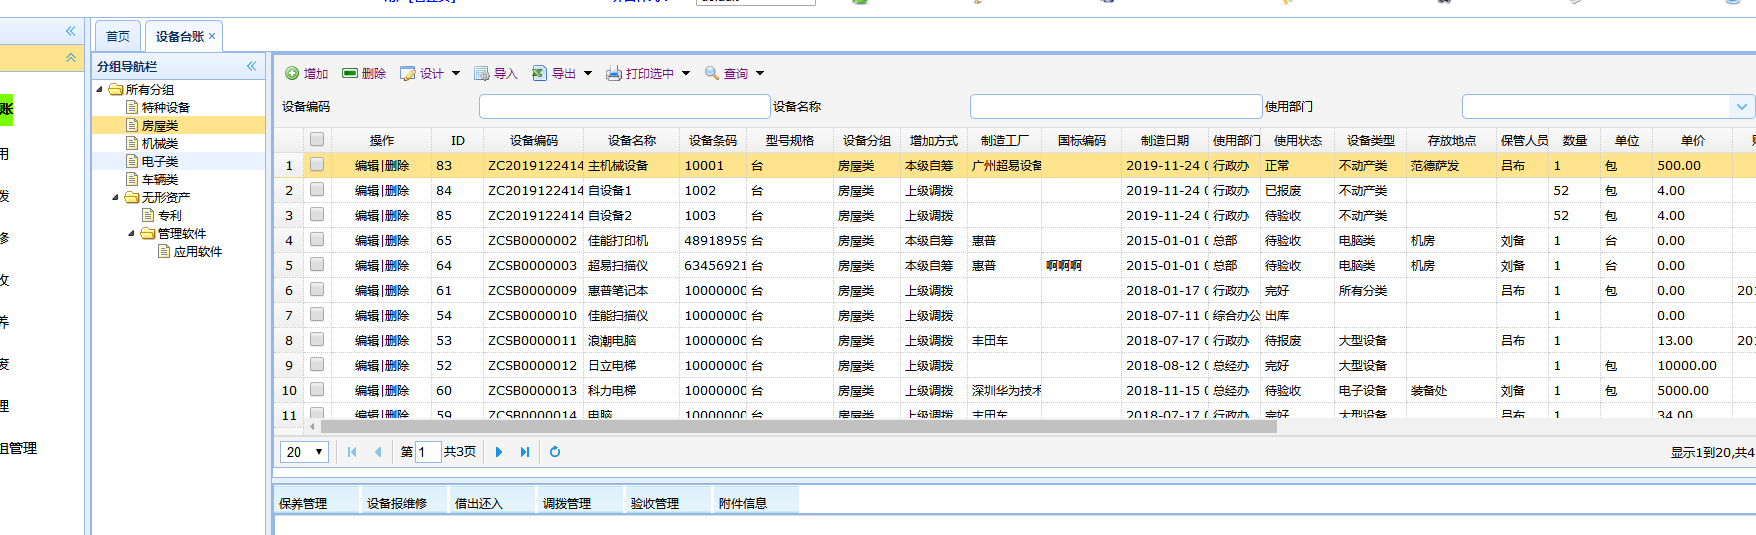Screen dimensions: 1756x535
Task: Check the checkbox for row 1
Action: coord(317,165)
